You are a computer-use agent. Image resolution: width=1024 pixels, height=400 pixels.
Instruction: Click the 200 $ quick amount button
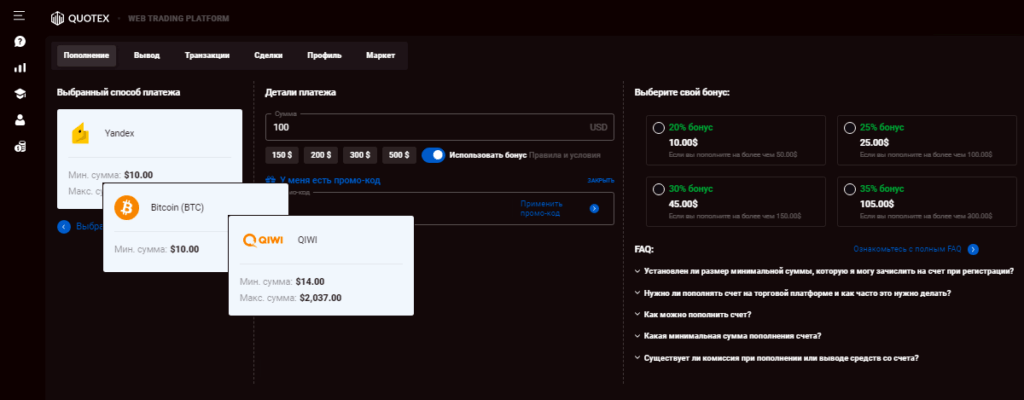pos(320,155)
